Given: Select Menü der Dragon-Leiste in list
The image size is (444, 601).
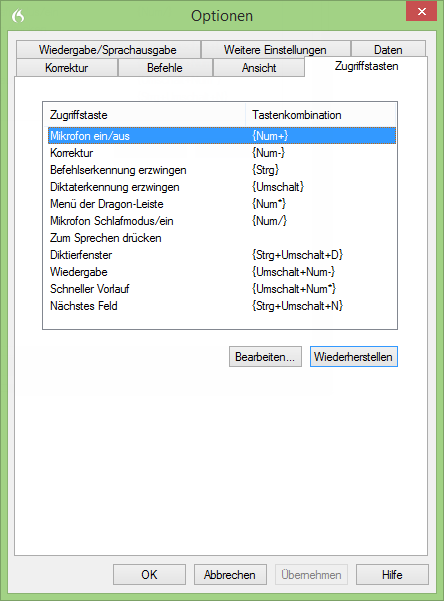Looking at the screenshot, I should coord(222,204).
